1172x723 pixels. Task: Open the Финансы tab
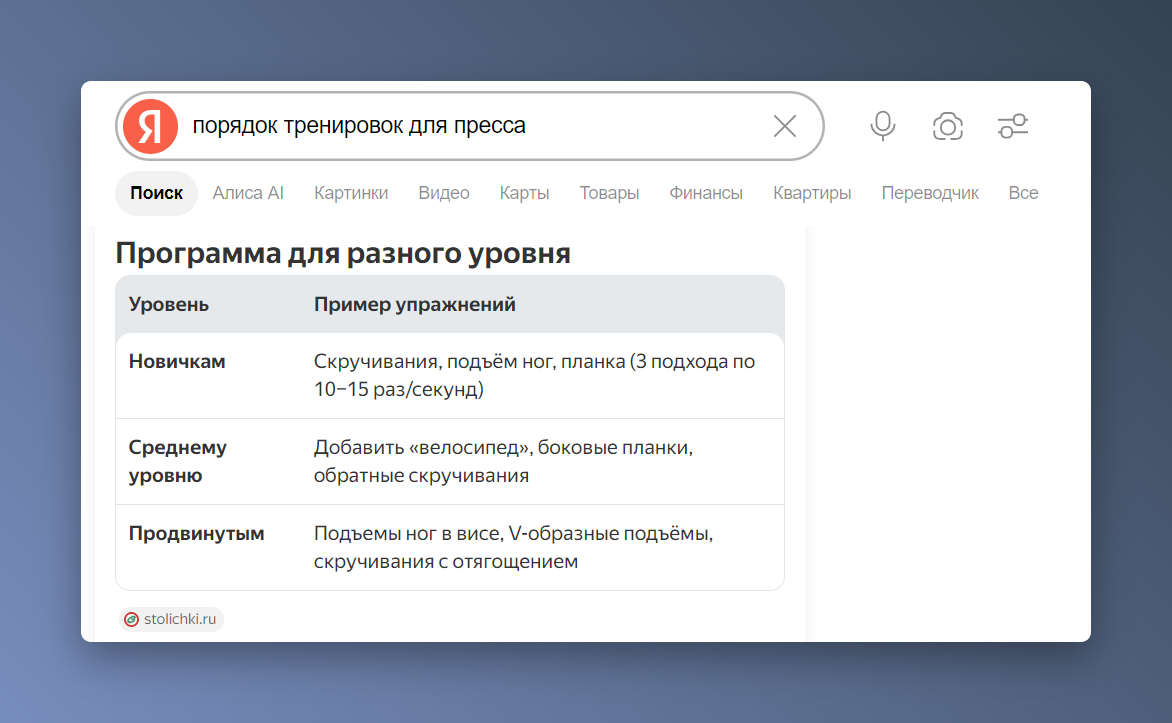(x=706, y=193)
